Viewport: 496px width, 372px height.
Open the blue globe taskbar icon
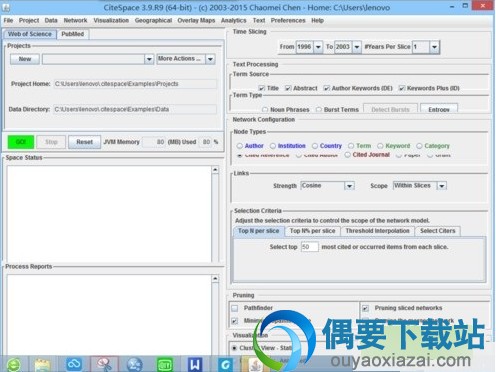tap(135, 364)
